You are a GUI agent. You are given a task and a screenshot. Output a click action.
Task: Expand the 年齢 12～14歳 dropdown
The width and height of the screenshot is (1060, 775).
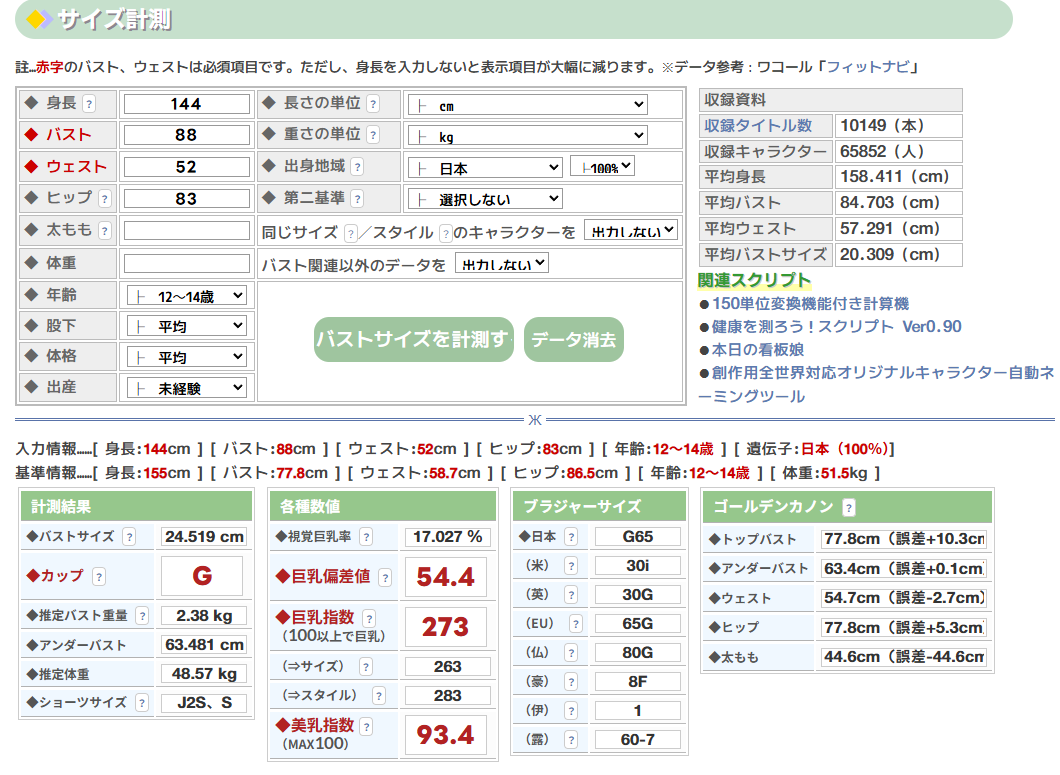coord(187,296)
